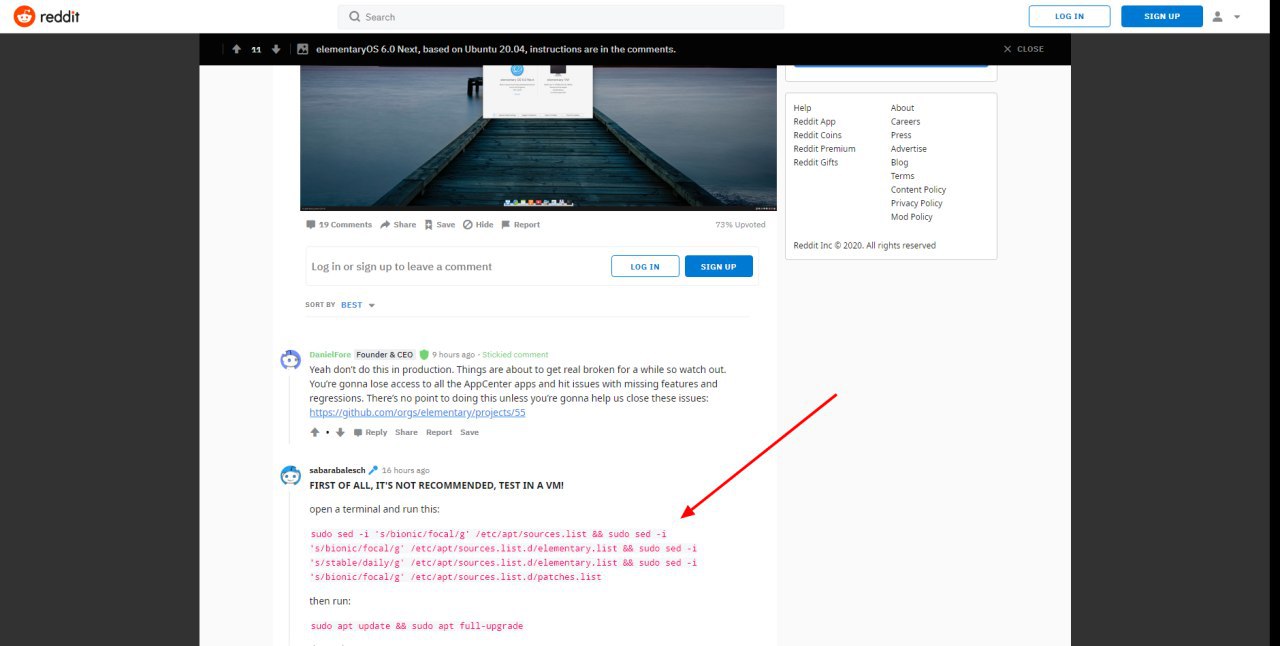The image size is (1280, 646).
Task: Open DanielFore's avatar
Action: [291, 360]
